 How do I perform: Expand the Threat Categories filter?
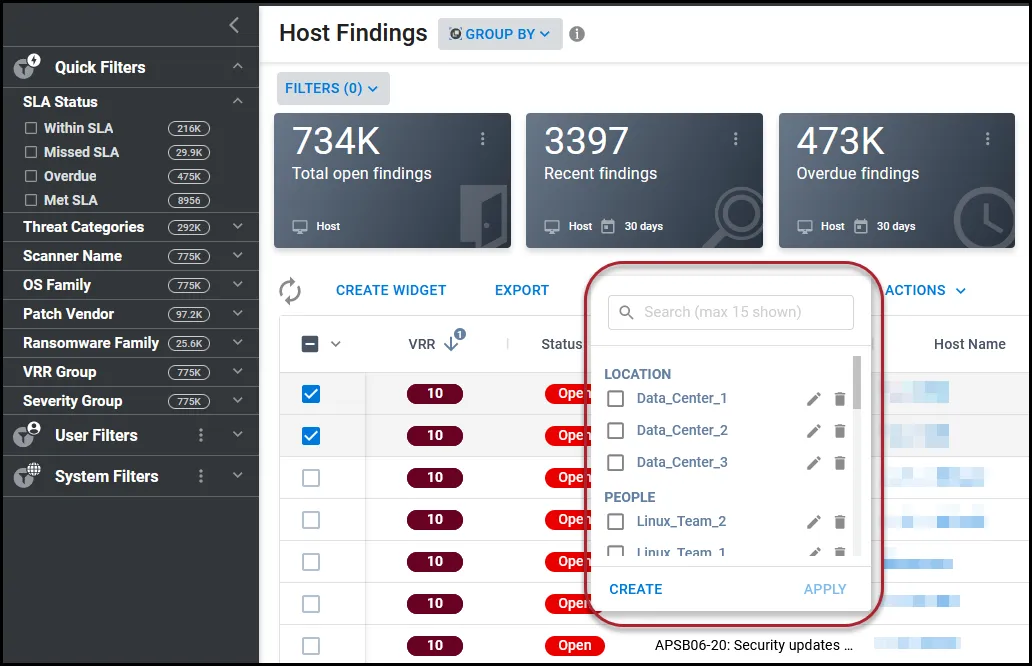tap(238, 226)
